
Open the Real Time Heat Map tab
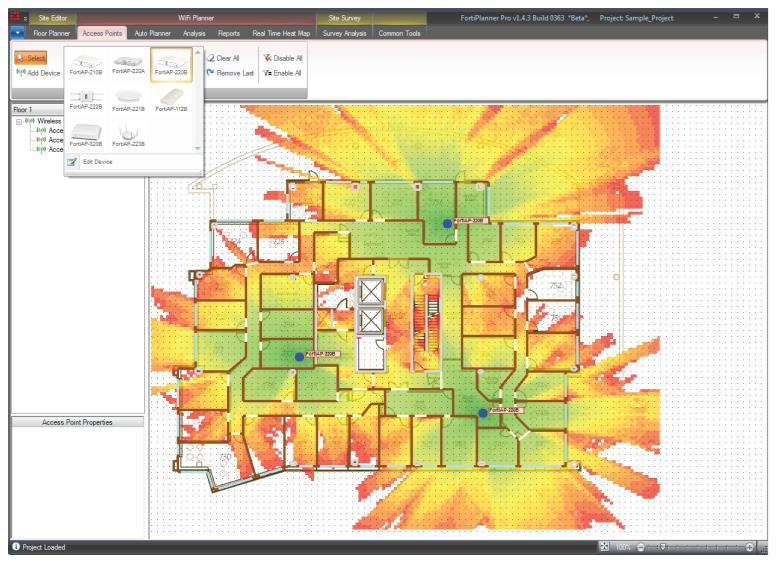coord(281,33)
